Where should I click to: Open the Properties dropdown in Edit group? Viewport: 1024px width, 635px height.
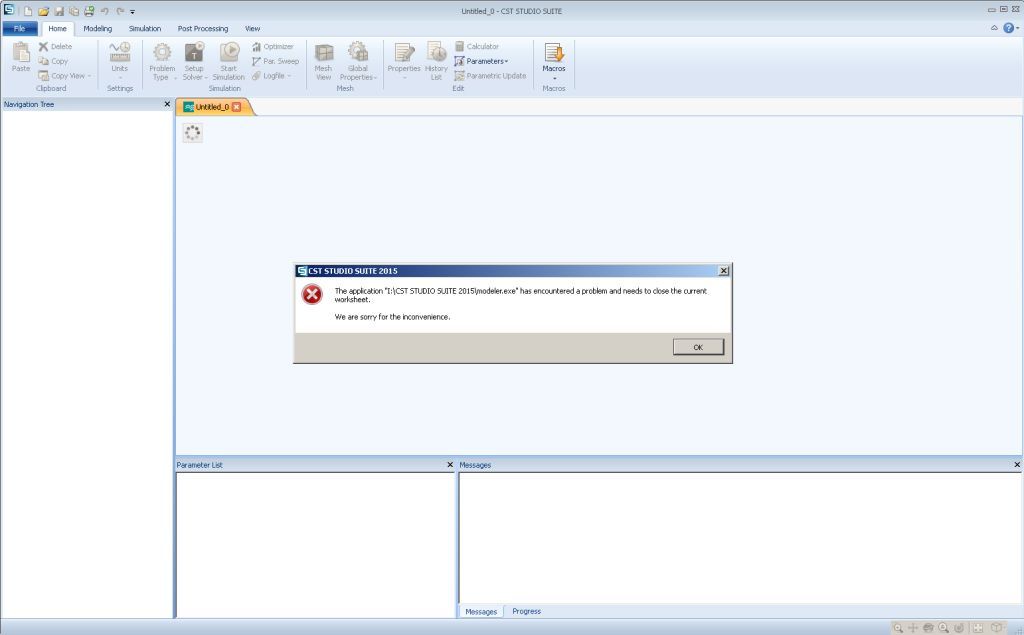404,61
